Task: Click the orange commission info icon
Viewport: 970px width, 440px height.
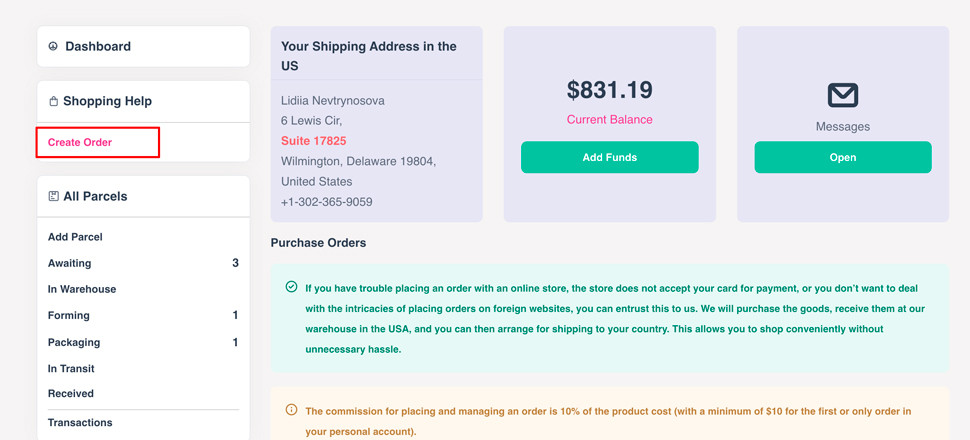Action: tap(291, 410)
